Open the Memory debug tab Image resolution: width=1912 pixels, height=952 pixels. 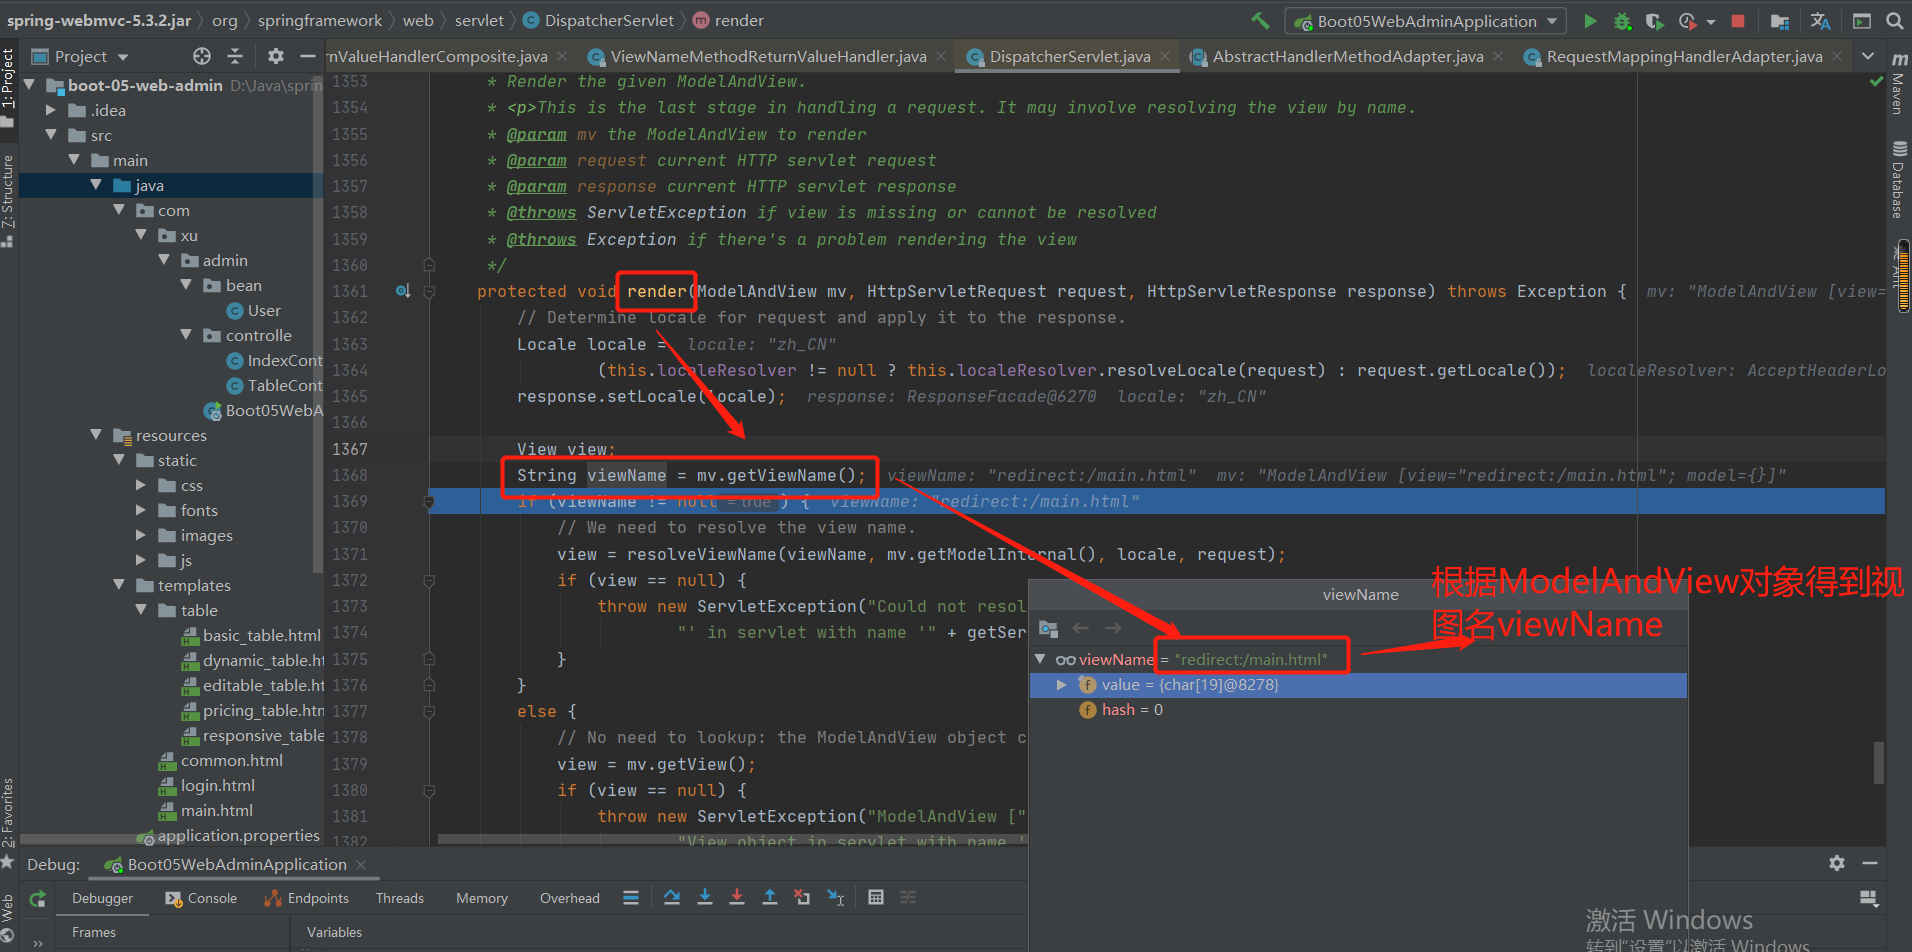coord(482,898)
